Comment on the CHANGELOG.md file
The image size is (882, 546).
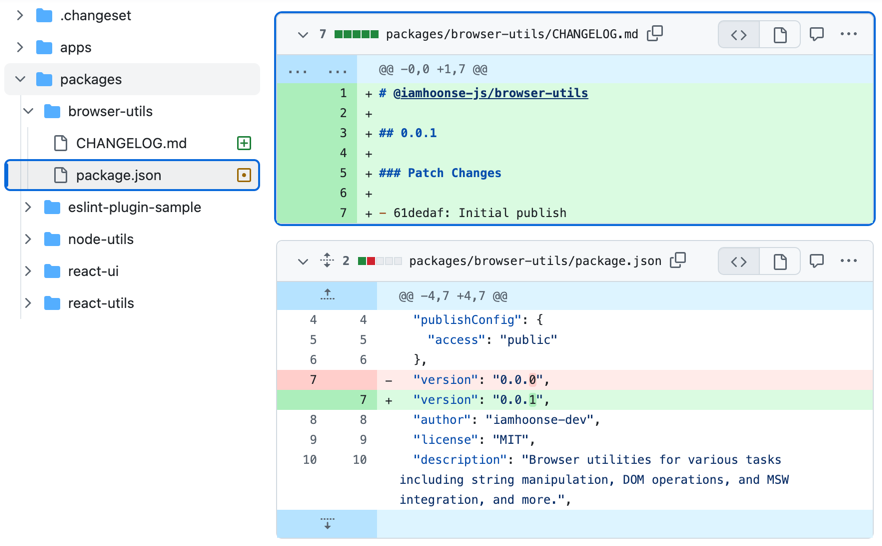(817, 34)
